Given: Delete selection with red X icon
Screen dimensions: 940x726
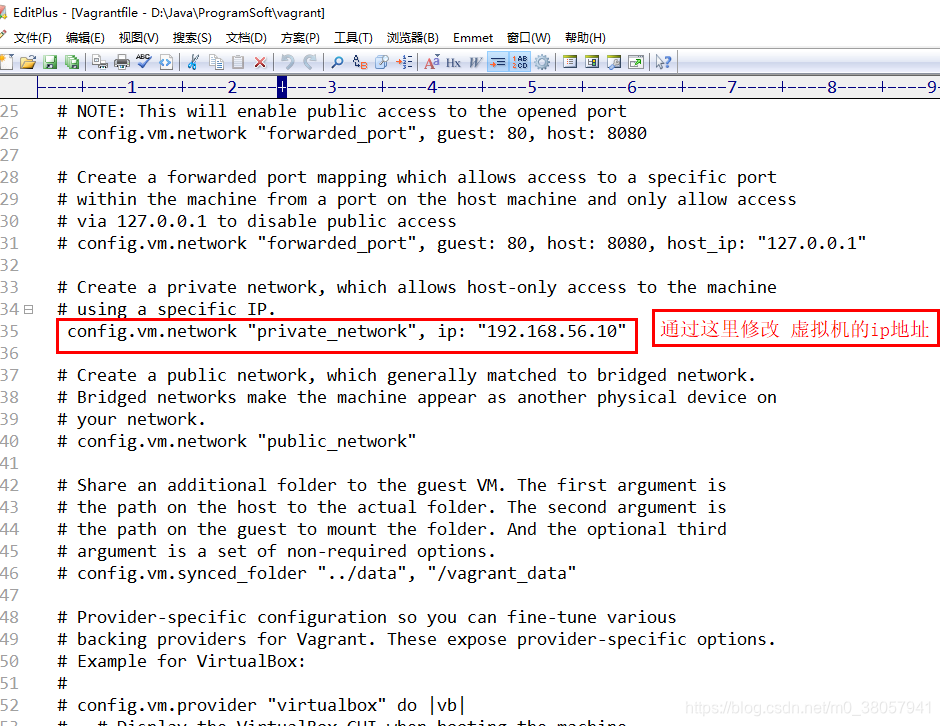Looking at the screenshot, I should coord(260,62).
